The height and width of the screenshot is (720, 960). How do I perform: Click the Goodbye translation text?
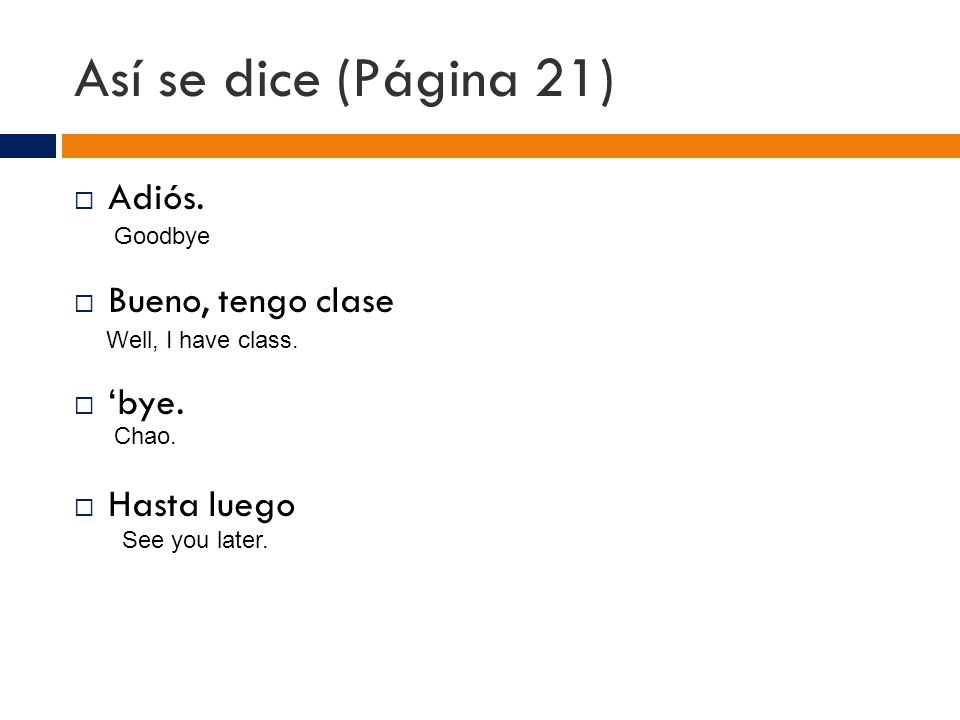tap(162, 236)
